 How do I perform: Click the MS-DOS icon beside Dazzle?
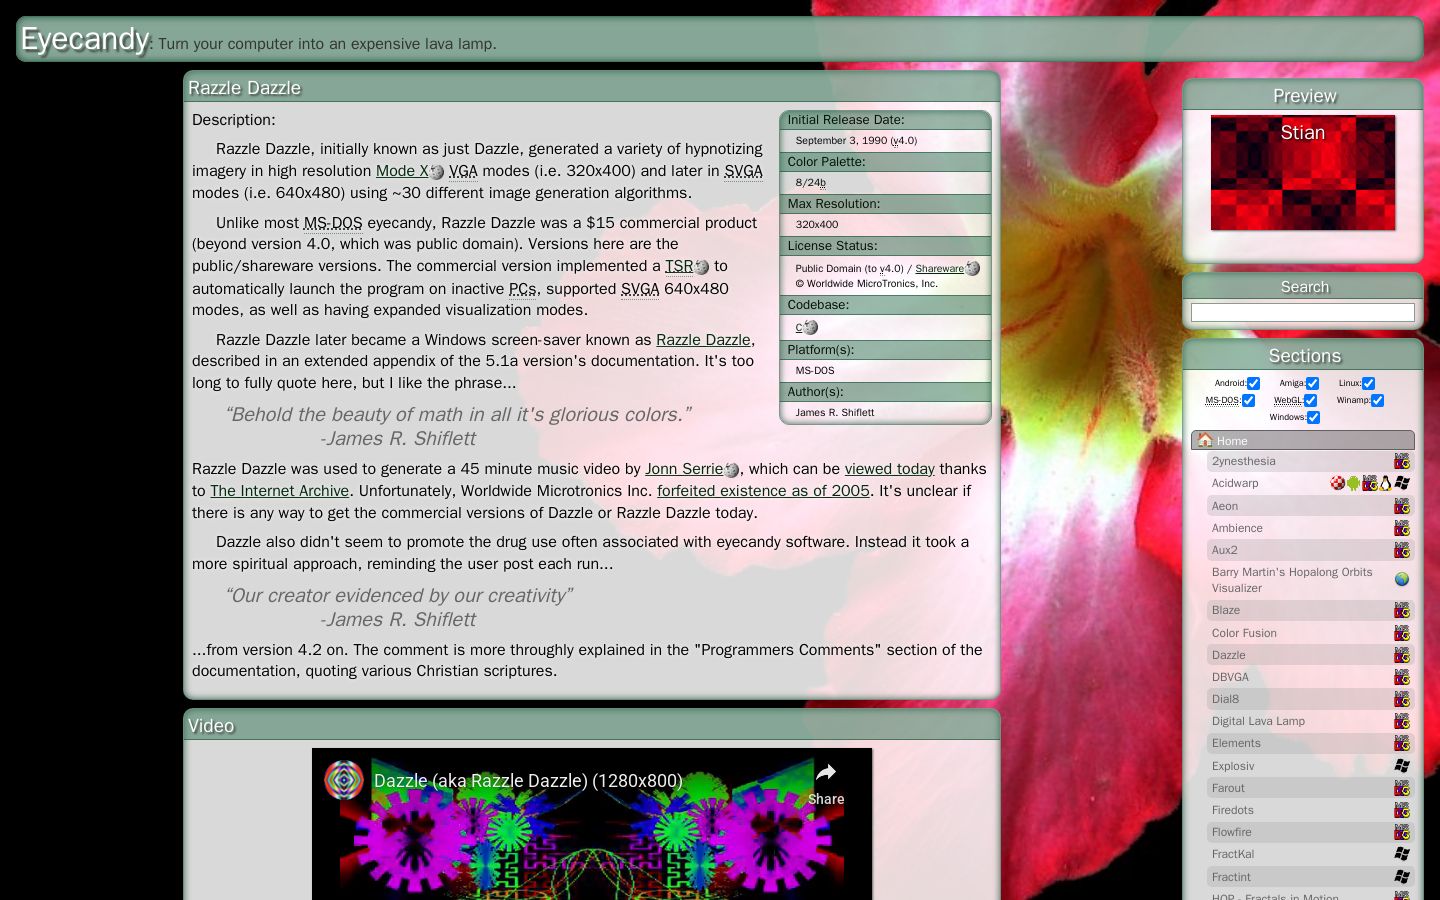click(x=1402, y=655)
